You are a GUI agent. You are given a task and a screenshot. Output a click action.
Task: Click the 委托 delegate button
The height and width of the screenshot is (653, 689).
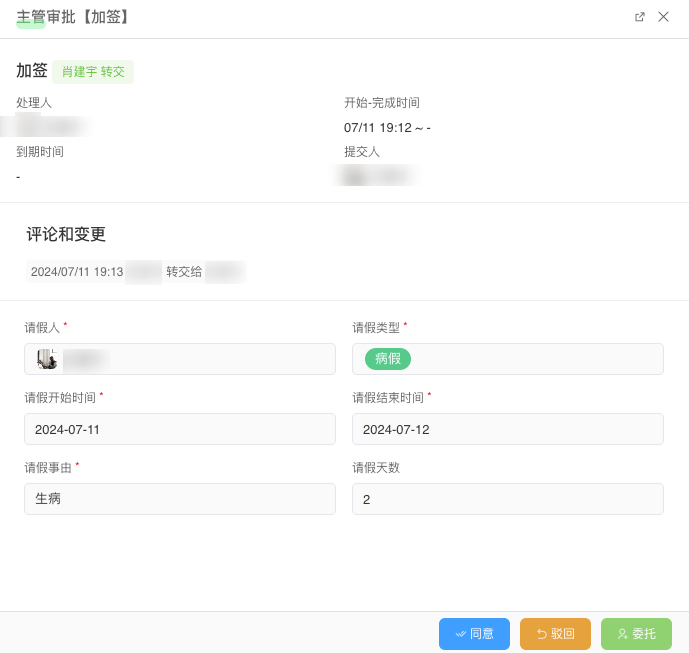click(636, 634)
